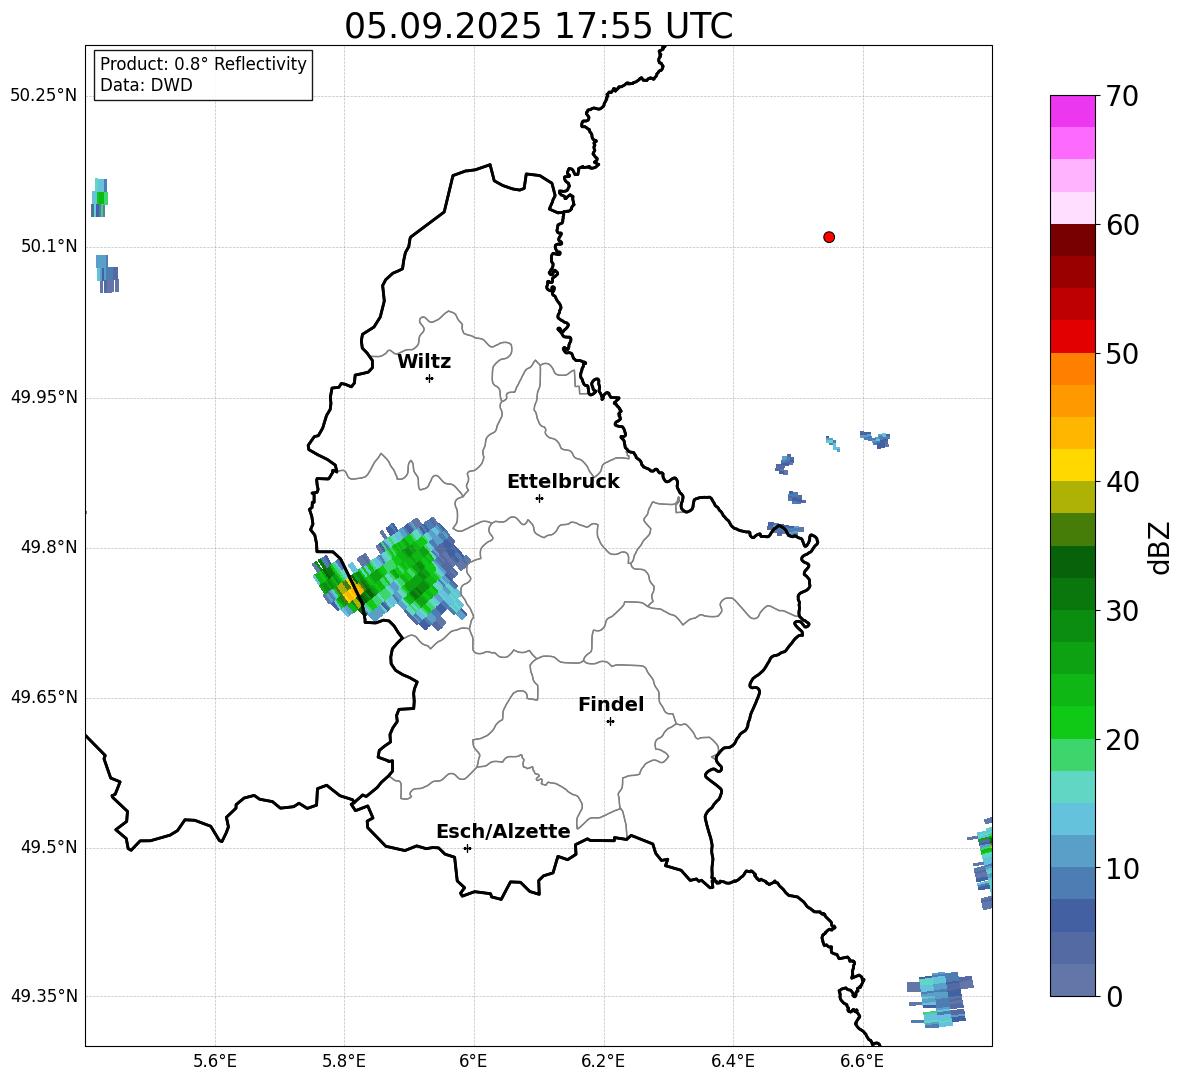Select the Esch/Alzette label
Image resolution: width=1184 pixels, height=1081 pixels.
[503, 831]
